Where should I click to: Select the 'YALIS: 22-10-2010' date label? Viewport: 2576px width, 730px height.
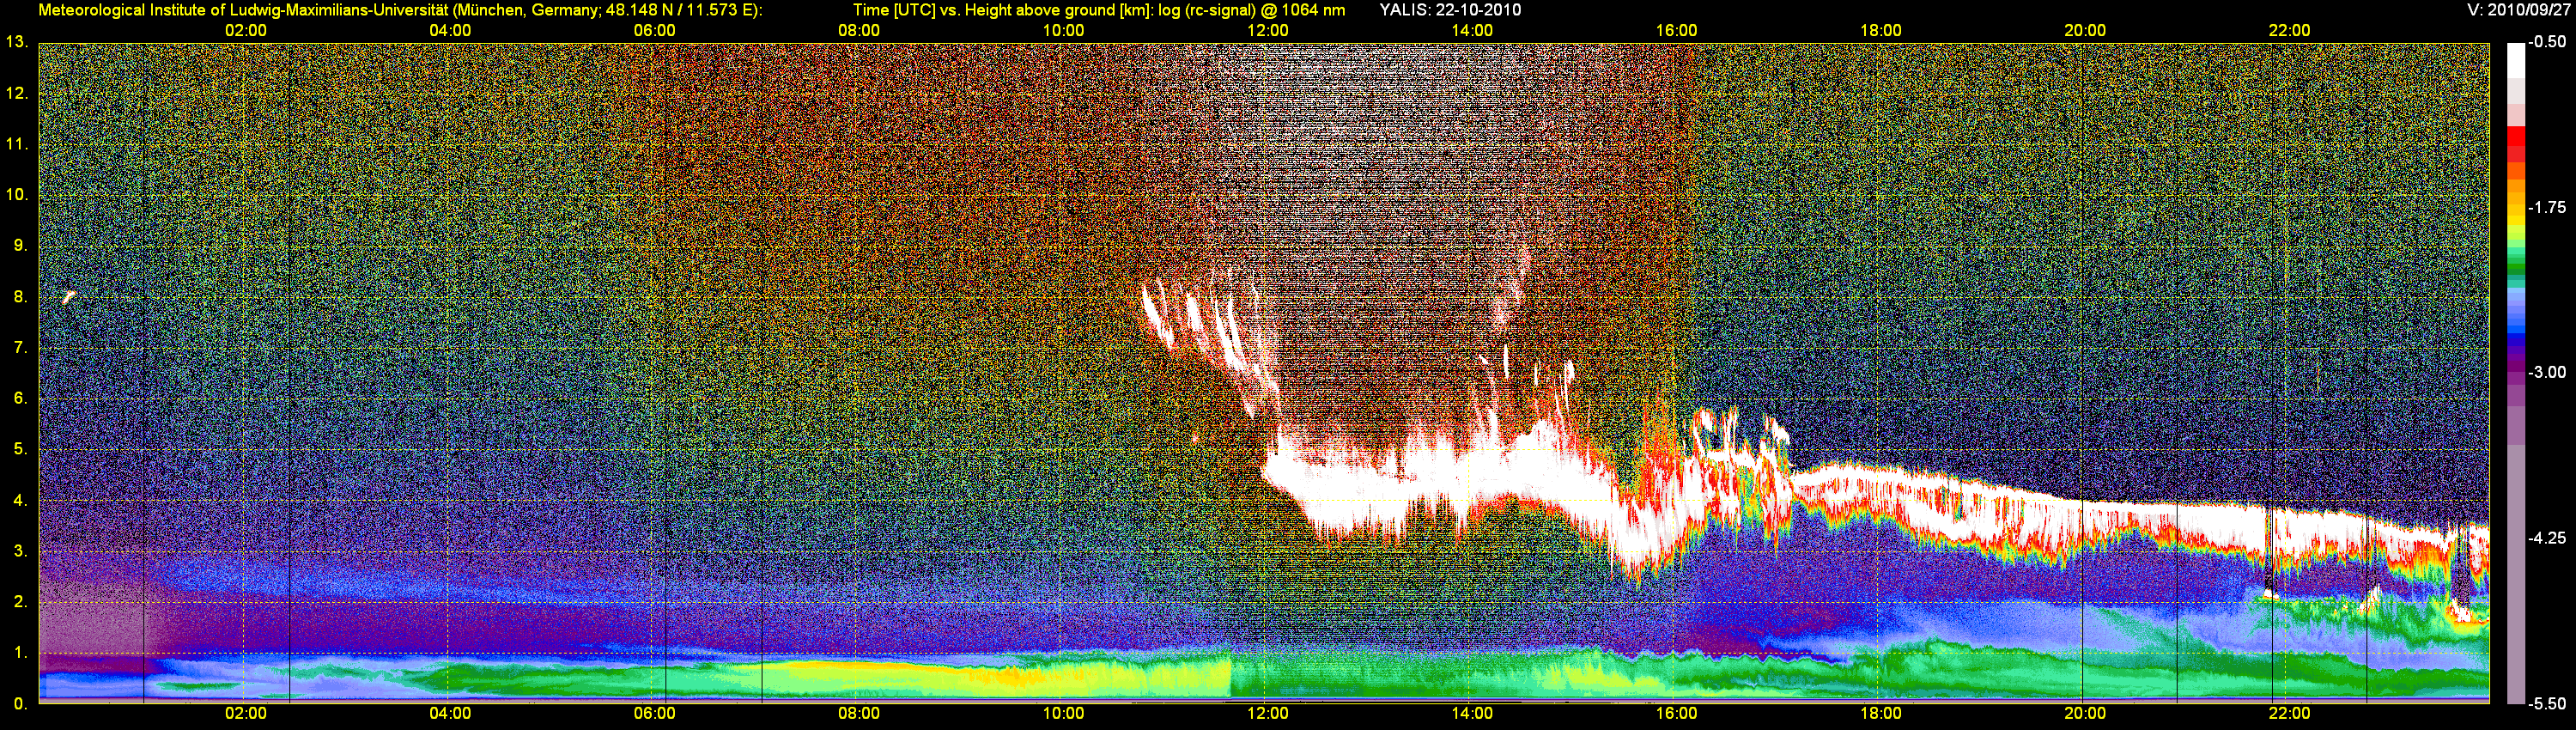1450,10
